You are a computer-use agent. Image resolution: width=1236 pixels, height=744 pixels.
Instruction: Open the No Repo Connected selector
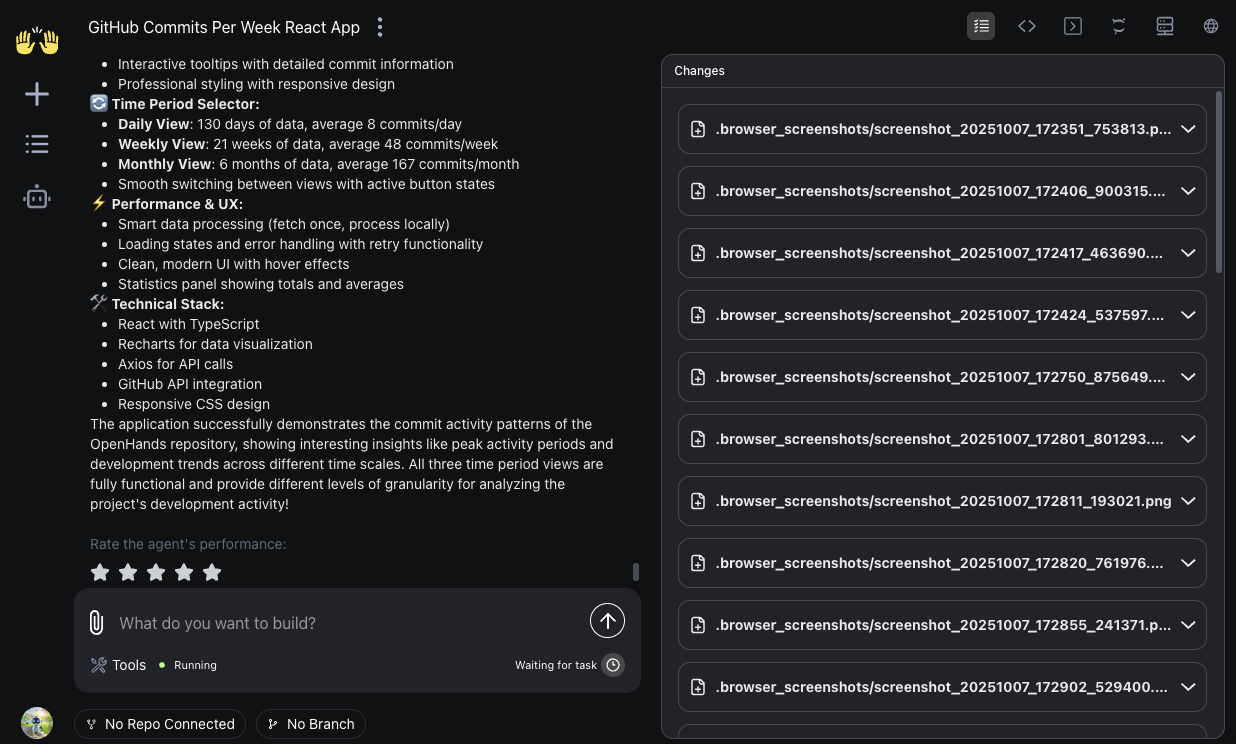[x=160, y=724]
